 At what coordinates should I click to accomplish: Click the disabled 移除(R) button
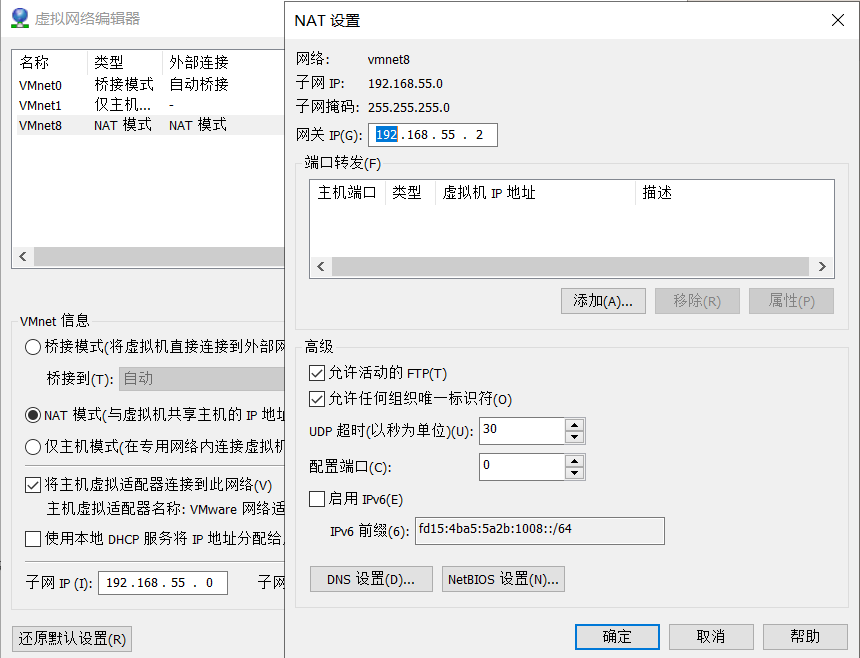tap(697, 301)
